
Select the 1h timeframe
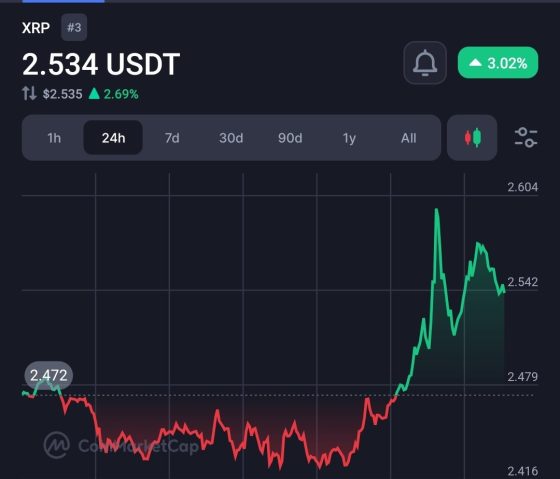pos(54,138)
